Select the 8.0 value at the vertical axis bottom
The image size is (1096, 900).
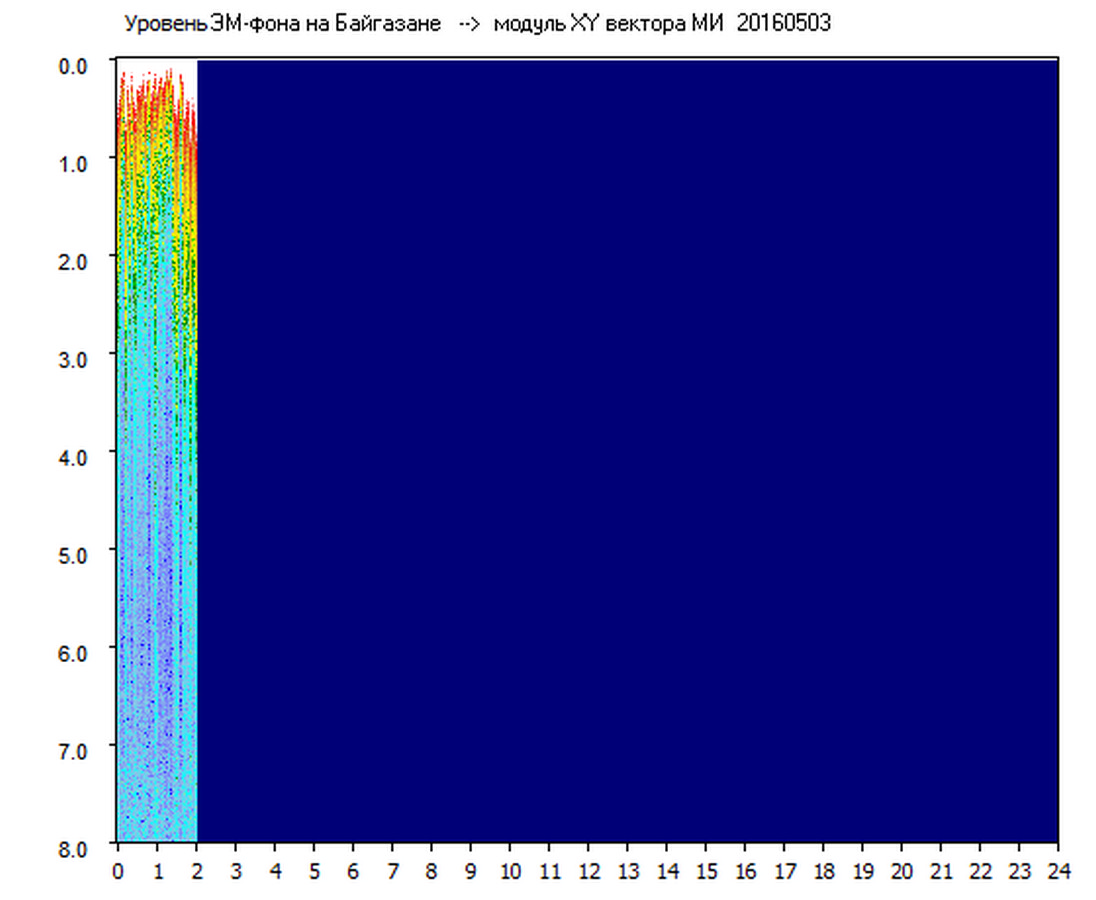tap(75, 848)
